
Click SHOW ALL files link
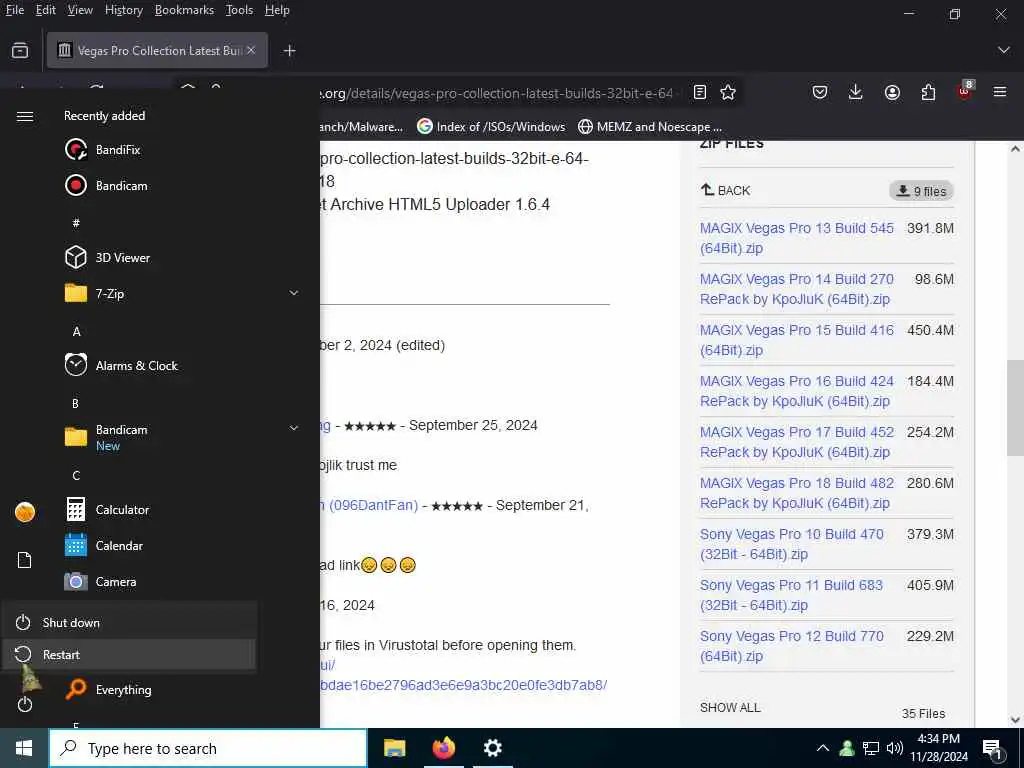[730, 707]
